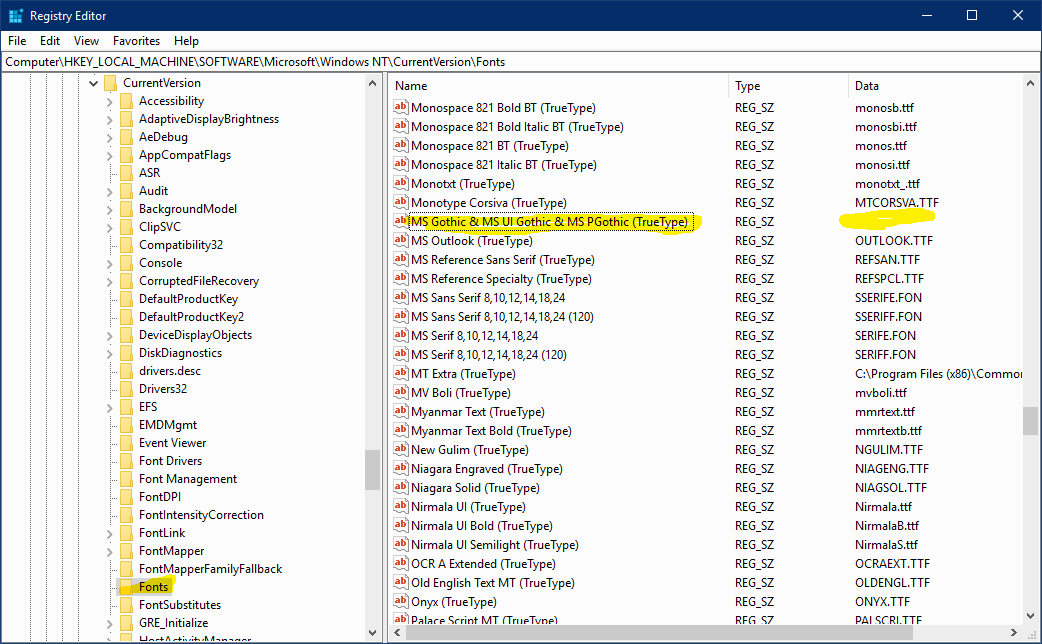Sort values by the Name column header

pos(558,86)
